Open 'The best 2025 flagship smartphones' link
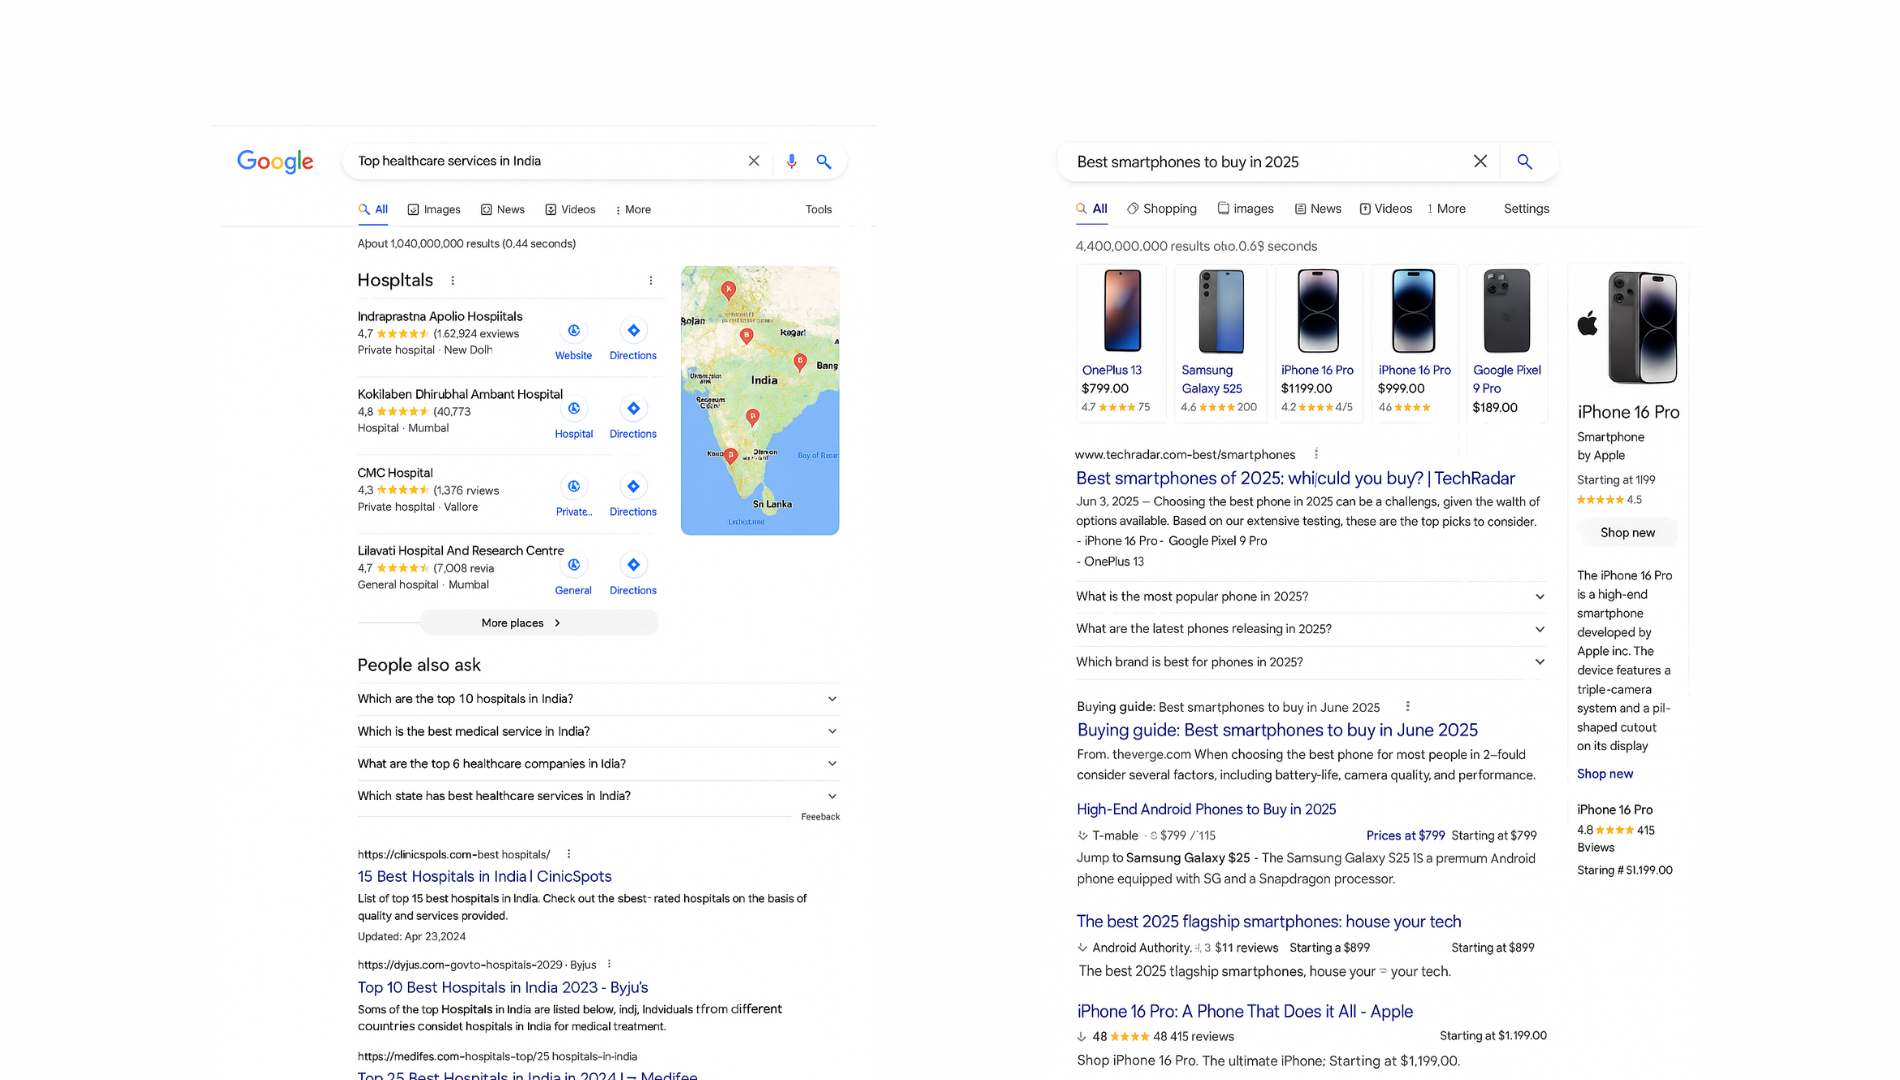 click(x=1269, y=922)
